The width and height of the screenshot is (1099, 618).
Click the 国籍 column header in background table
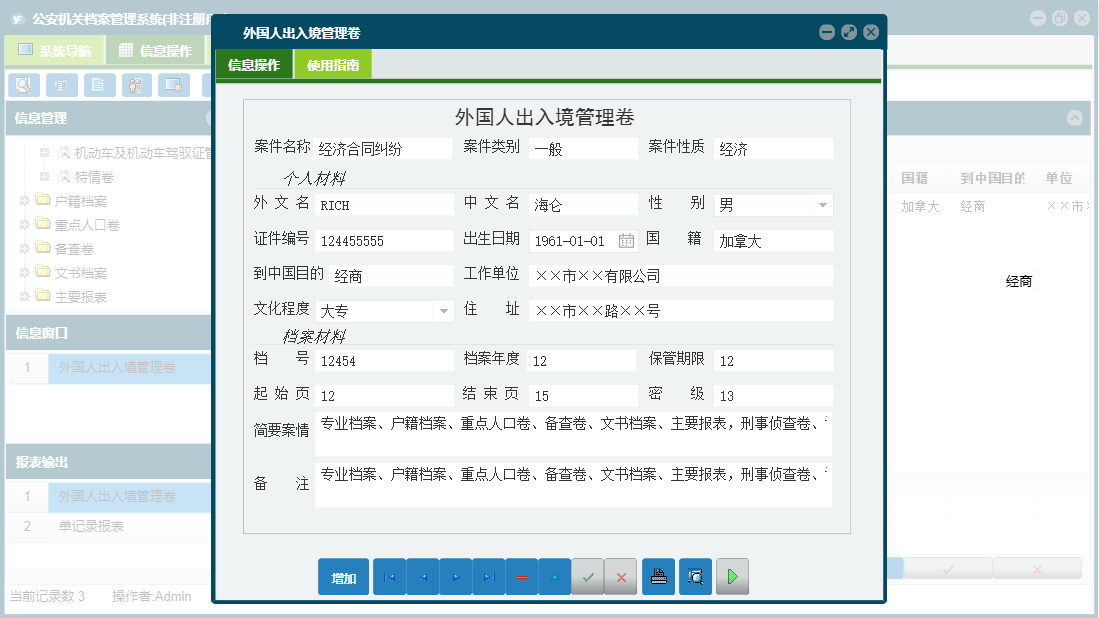[915, 178]
